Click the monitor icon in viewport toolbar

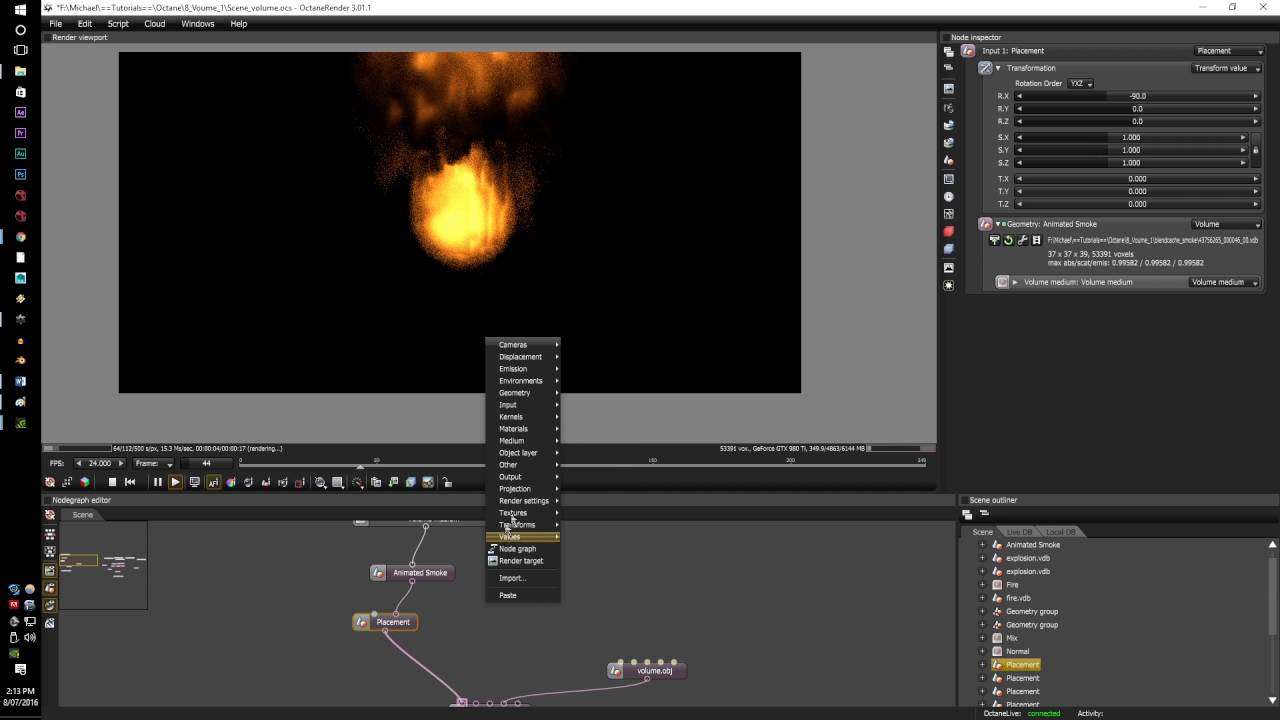point(194,482)
